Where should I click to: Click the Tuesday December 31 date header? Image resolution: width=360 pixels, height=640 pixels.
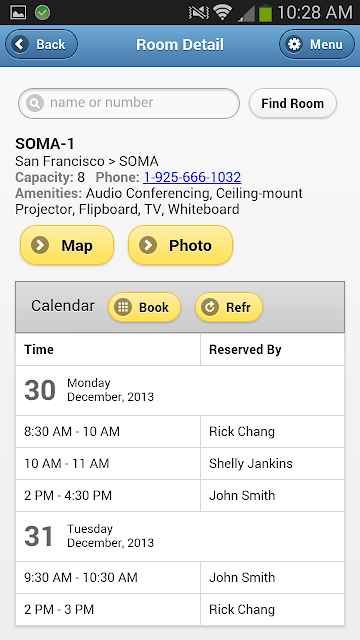[180, 536]
